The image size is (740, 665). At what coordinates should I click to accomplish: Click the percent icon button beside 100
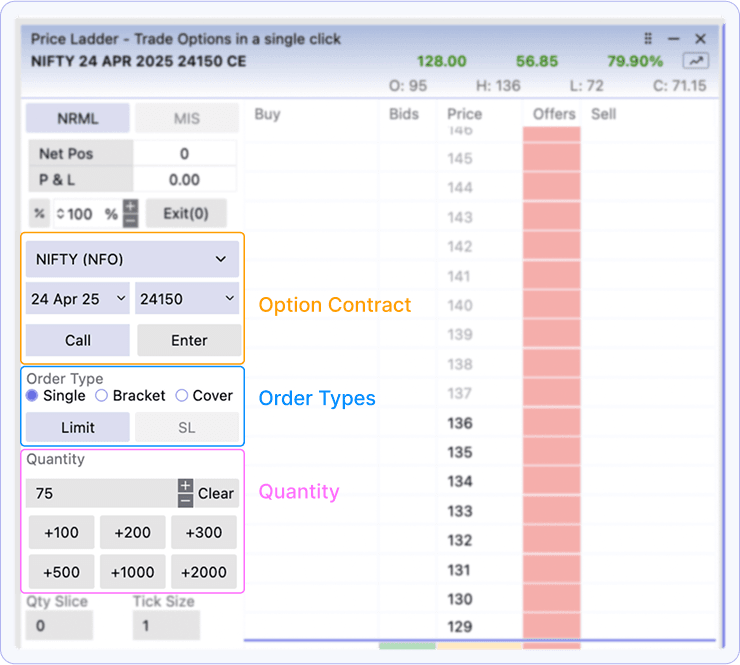pyautogui.click(x=39, y=213)
